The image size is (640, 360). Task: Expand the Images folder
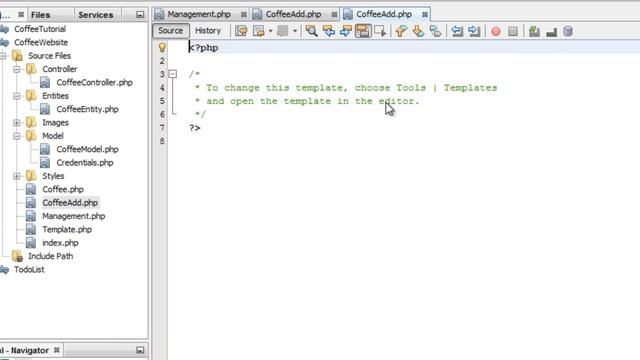[x=16, y=122]
